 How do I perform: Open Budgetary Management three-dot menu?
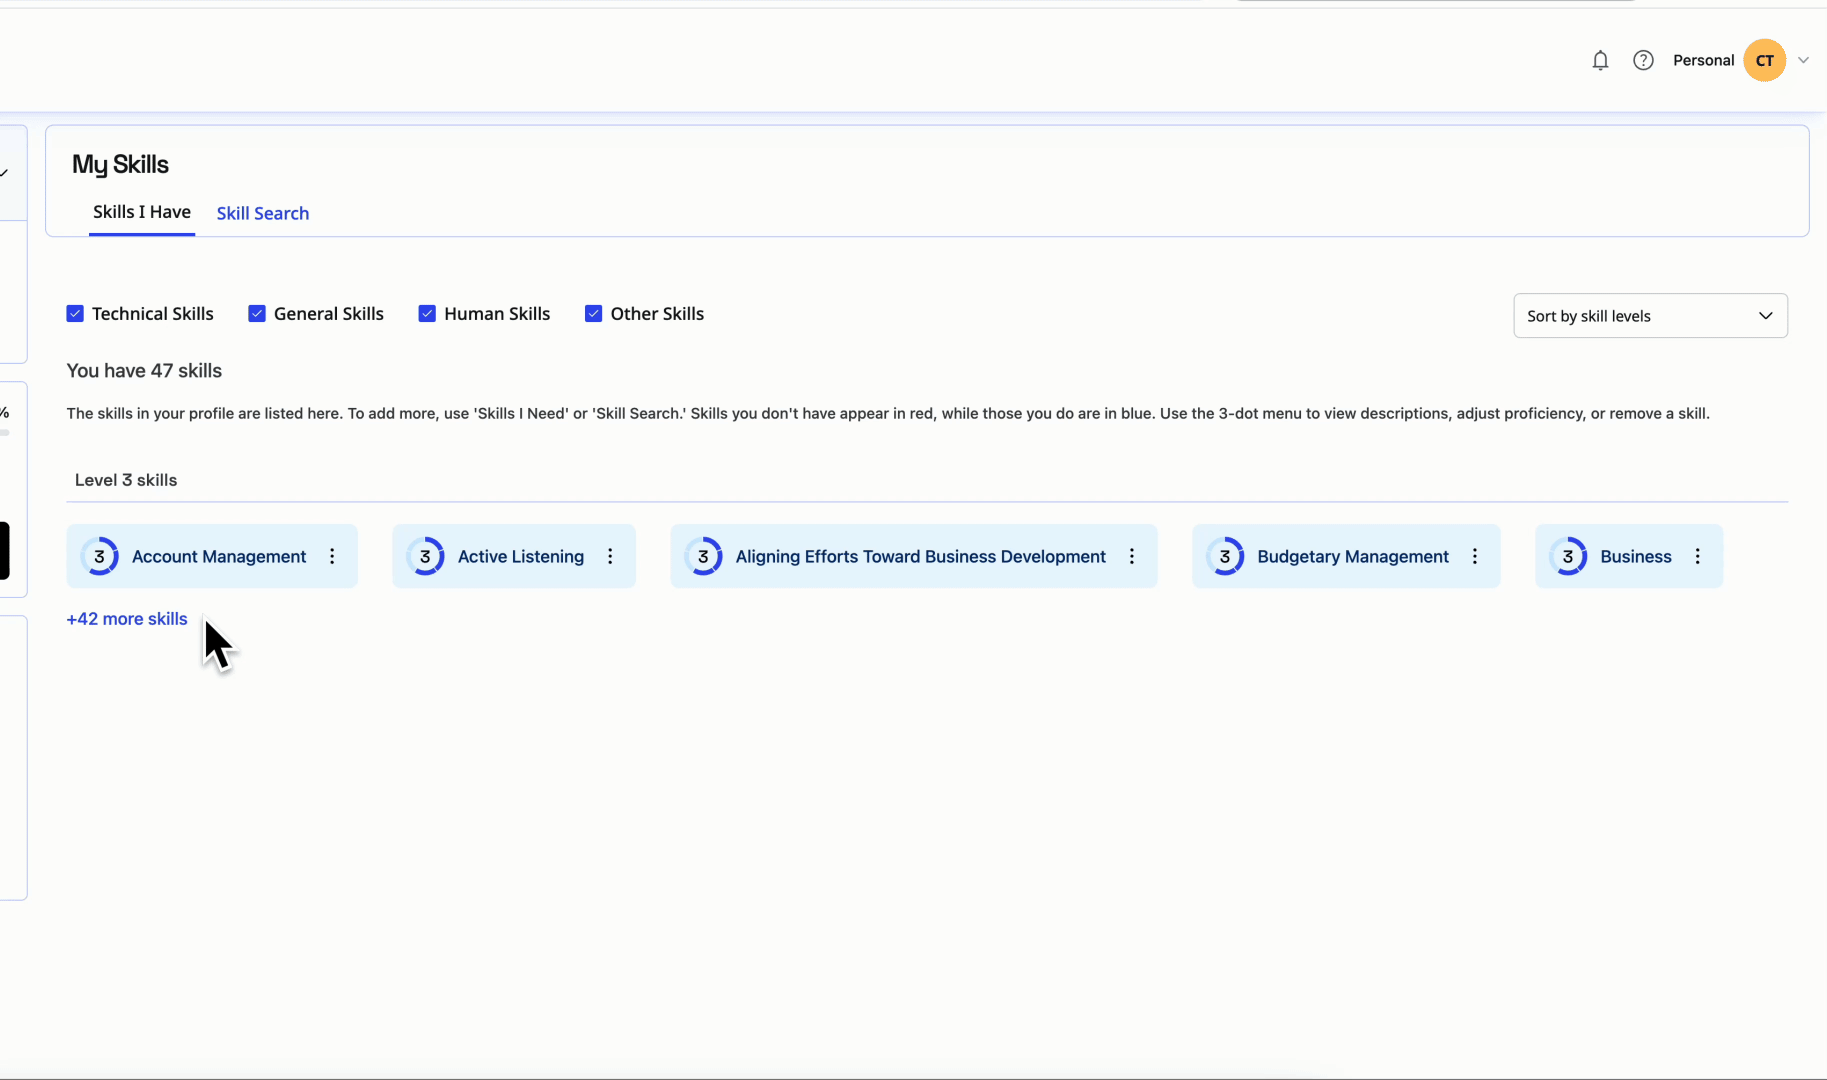coord(1475,557)
